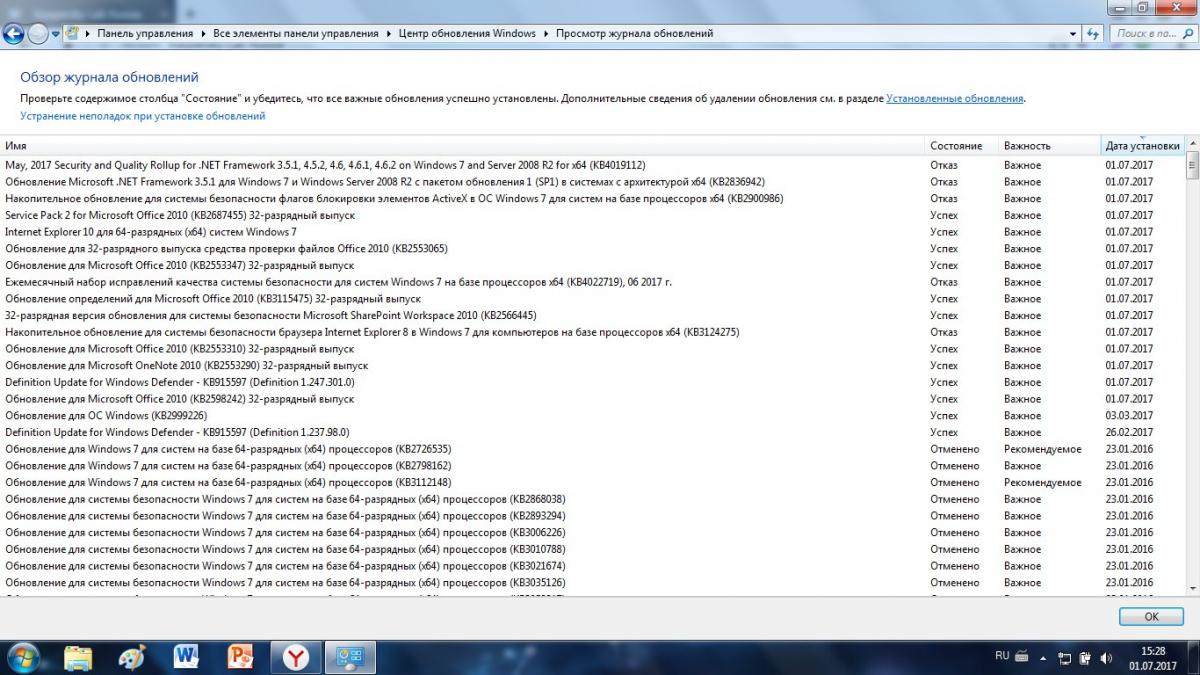The width and height of the screenshot is (1200, 675).
Task: Click the keyboard icon in tray
Action: 1022,656
